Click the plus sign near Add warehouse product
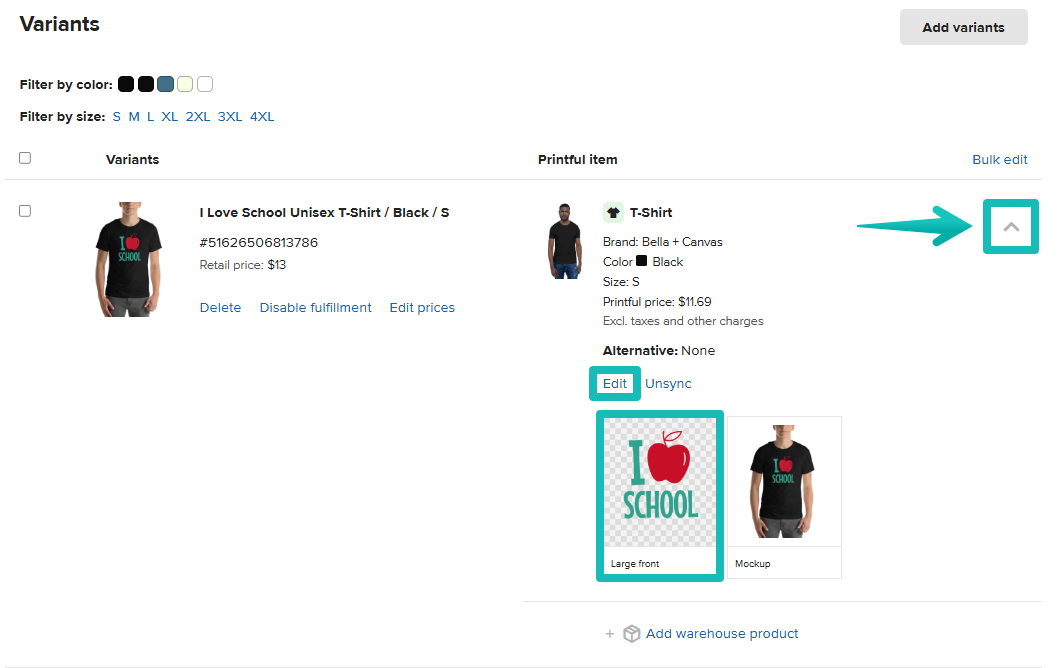 [x=610, y=634]
